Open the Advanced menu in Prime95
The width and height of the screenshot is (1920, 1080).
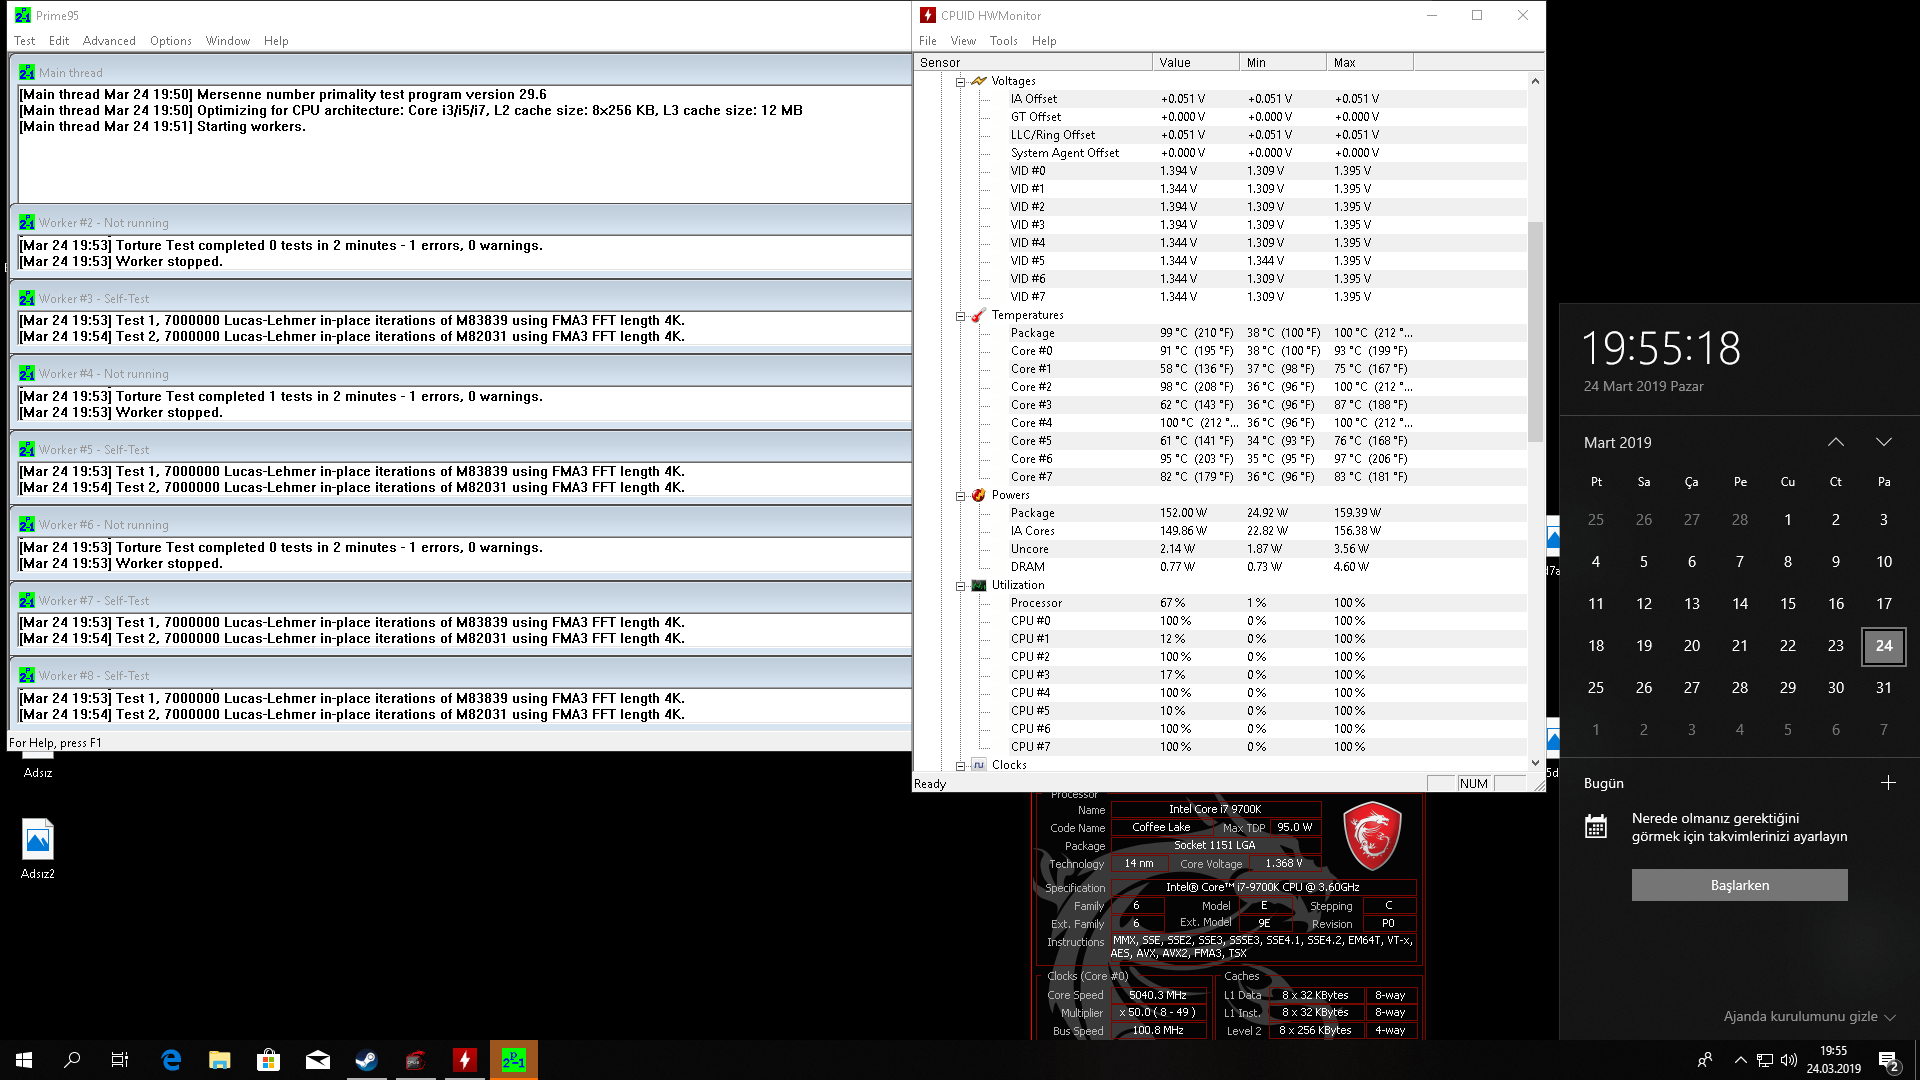[109, 41]
